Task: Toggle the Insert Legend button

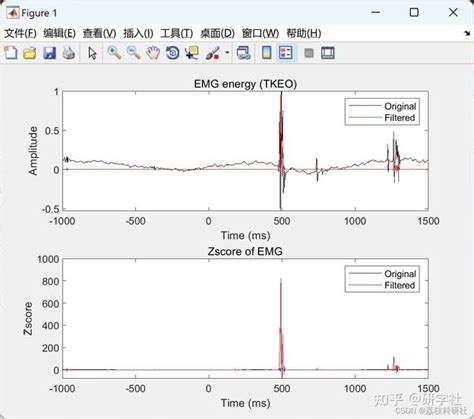Action: pyautogui.click(x=286, y=53)
